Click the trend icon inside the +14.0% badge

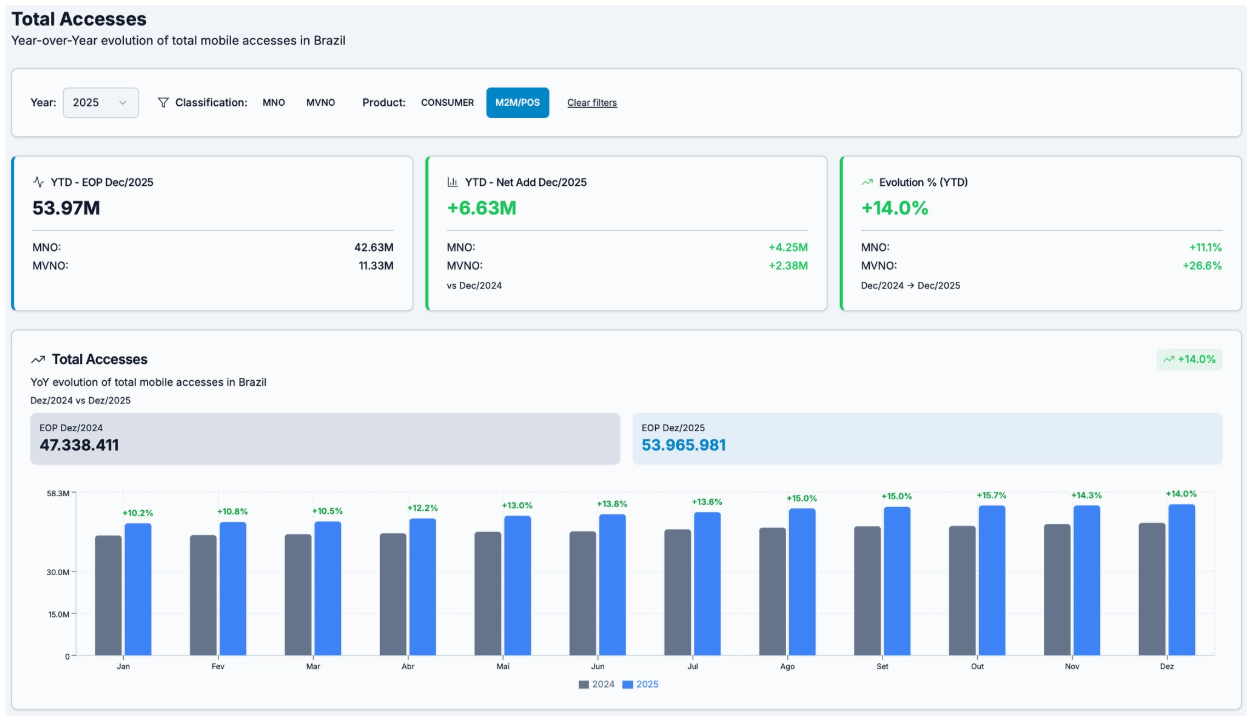(x=1170, y=359)
